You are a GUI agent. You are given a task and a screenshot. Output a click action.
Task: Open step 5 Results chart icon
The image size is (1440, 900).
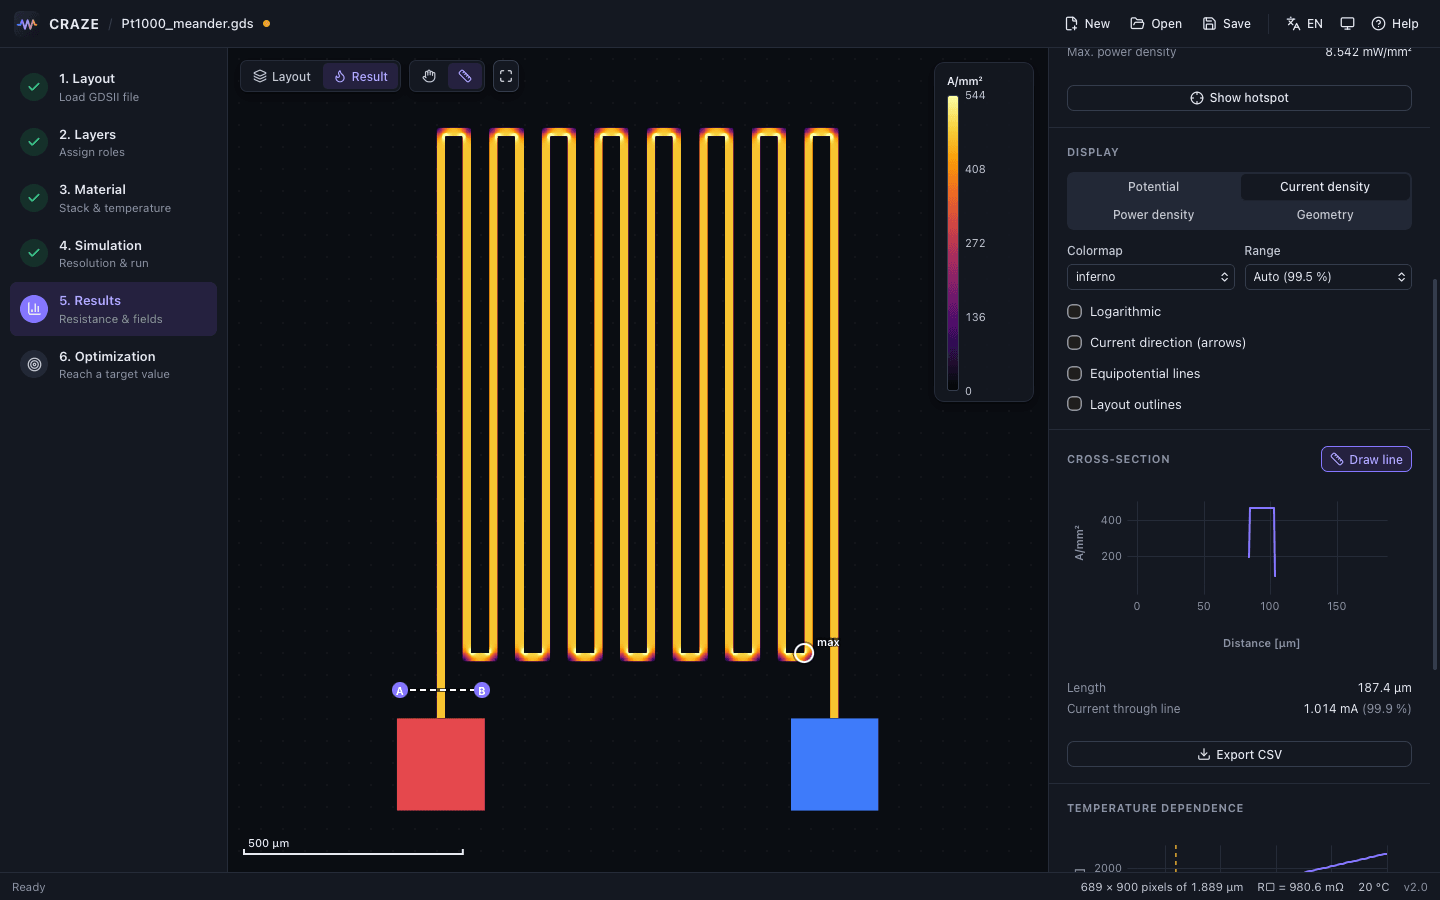[x=34, y=309]
